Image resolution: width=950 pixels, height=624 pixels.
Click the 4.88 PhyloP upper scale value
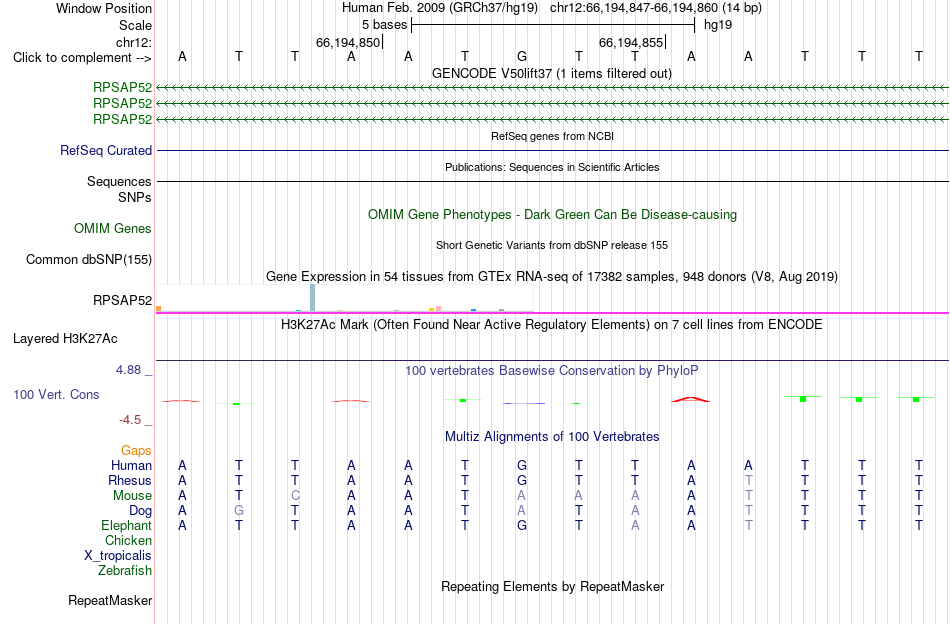tap(128, 370)
